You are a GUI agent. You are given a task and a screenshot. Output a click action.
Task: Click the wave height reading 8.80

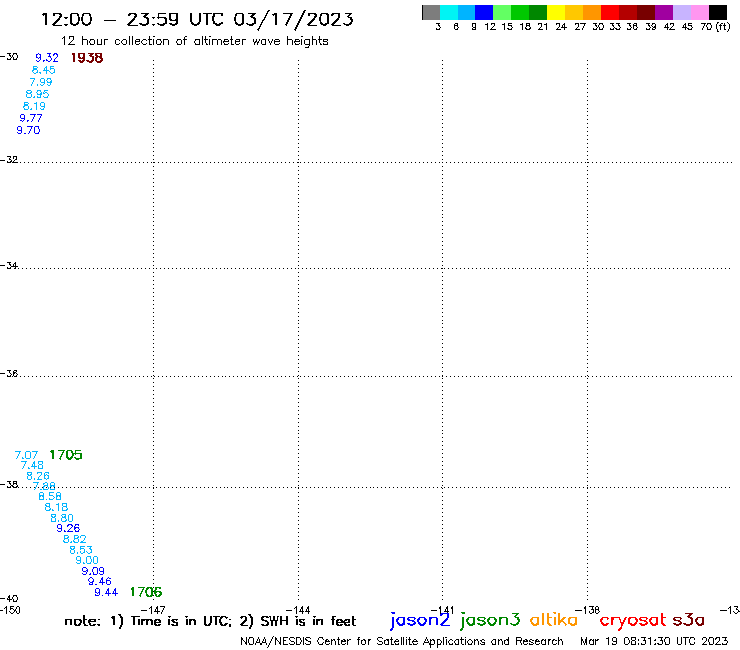coord(62,518)
